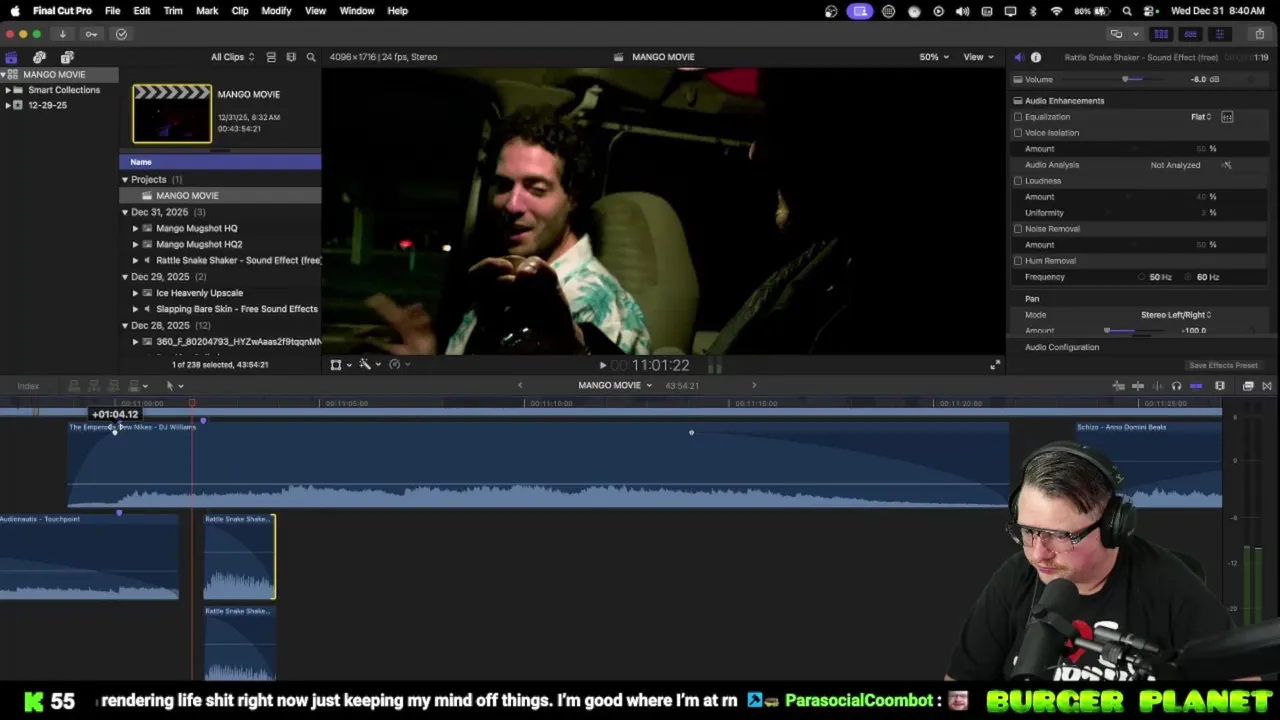Toggle the Audio Enhancements section checkbox
The width and height of the screenshot is (1280, 720).
[x=1018, y=101]
